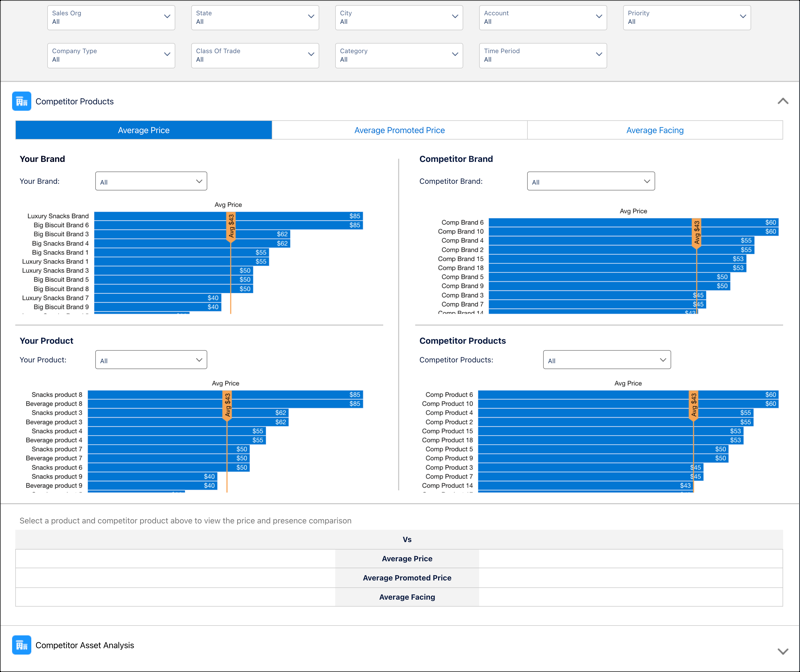Select the Big Snacks Brand 1 bar
The height and width of the screenshot is (672, 800).
pos(182,253)
